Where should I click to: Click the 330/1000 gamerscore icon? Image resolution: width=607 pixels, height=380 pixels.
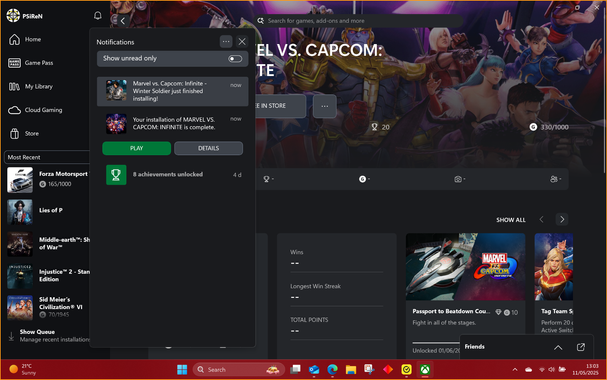coord(533,127)
